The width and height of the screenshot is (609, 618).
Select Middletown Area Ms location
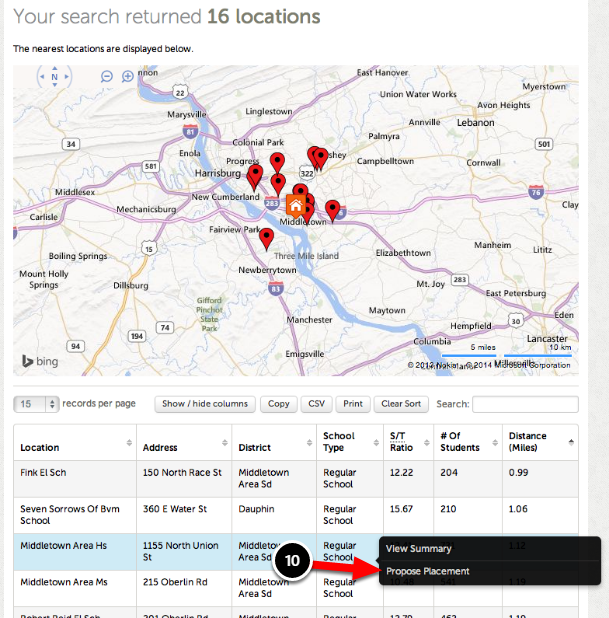(x=64, y=582)
